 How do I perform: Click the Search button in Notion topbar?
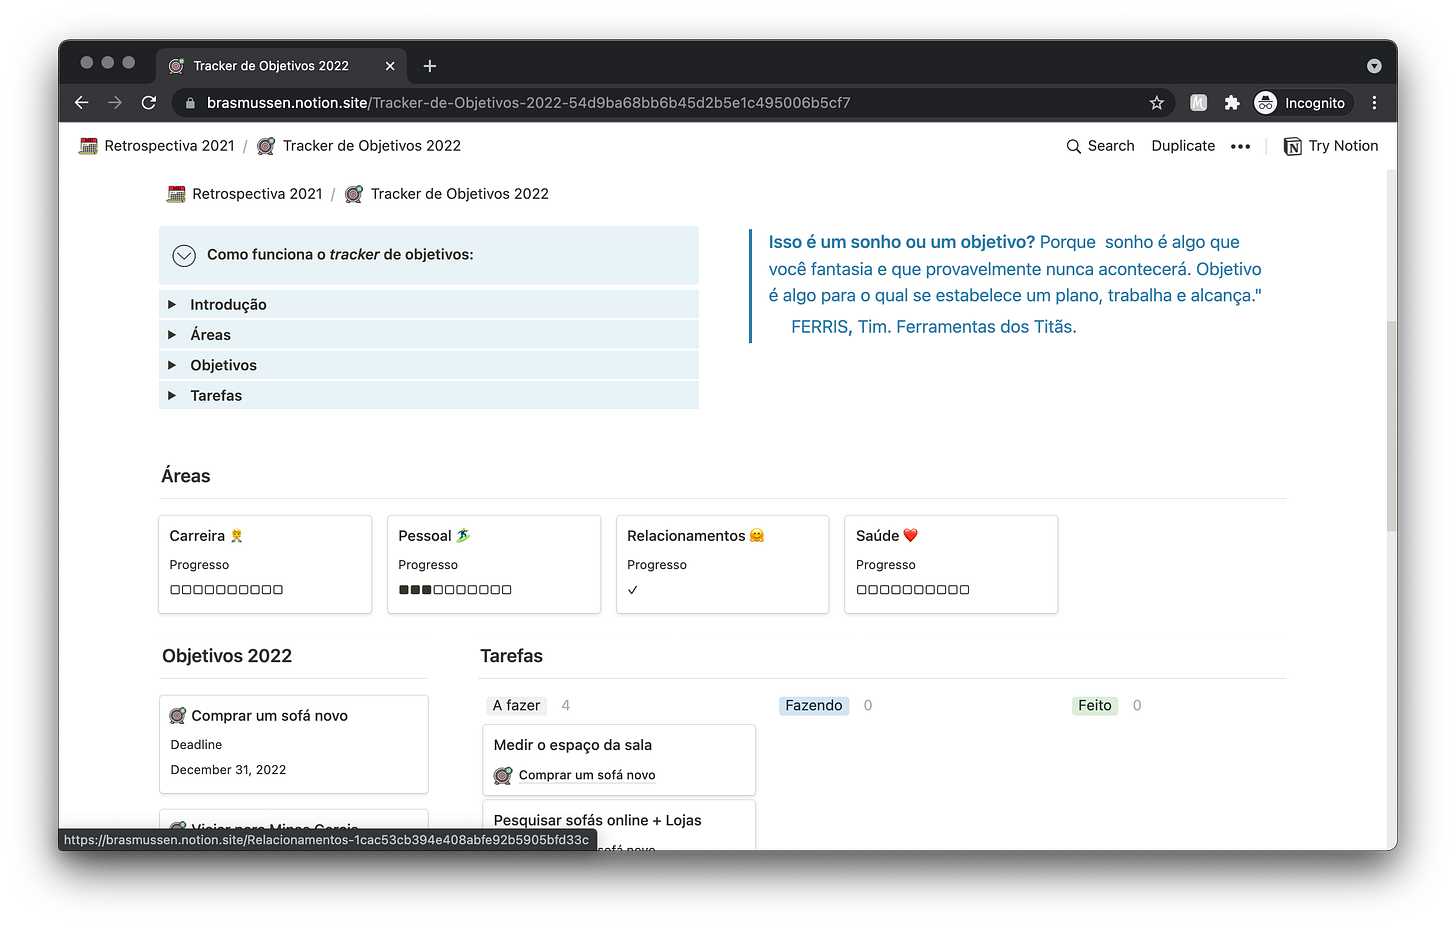(x=1100, y=146)
